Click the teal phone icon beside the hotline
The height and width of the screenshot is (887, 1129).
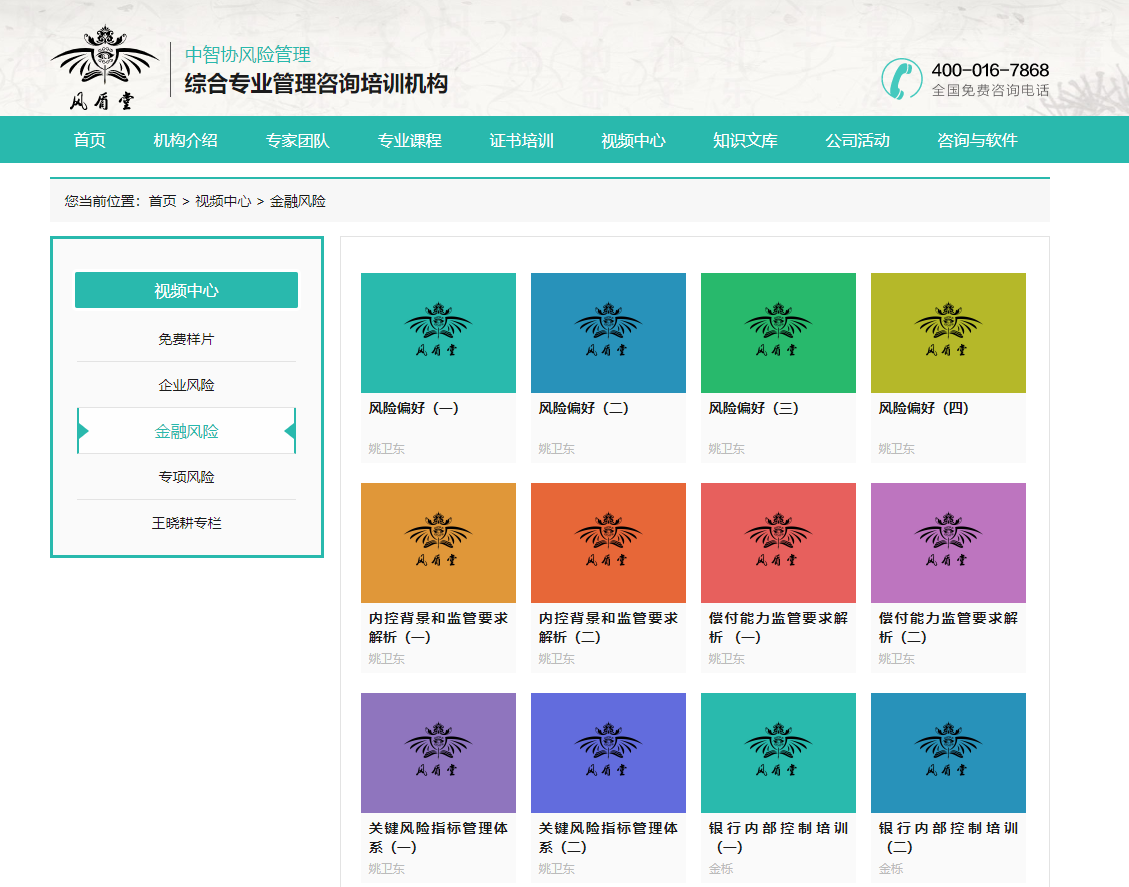coord(901,78)
